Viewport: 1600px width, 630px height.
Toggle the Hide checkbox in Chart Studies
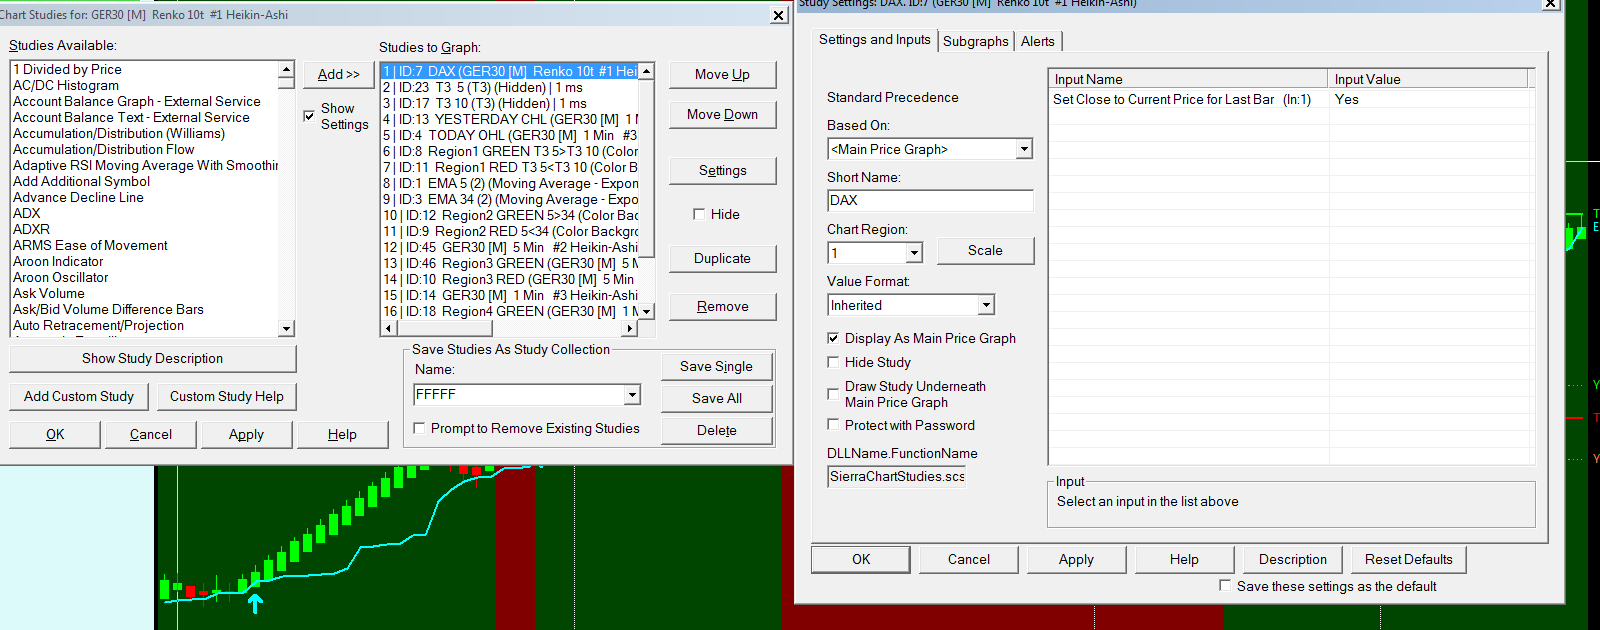[x=699, y=214]
